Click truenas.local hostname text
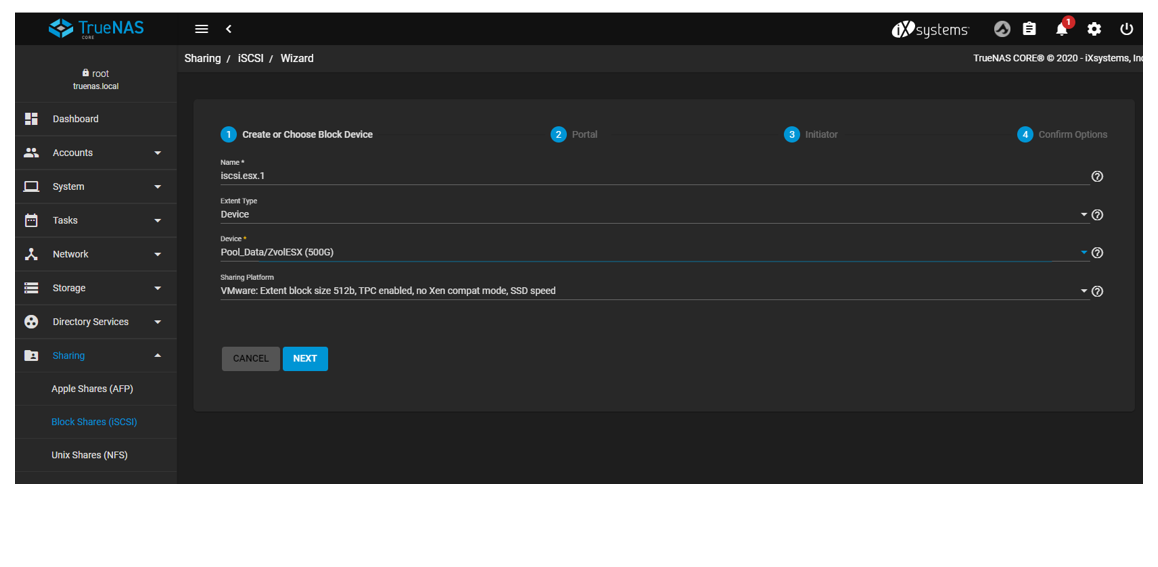 tap(96, 86)
